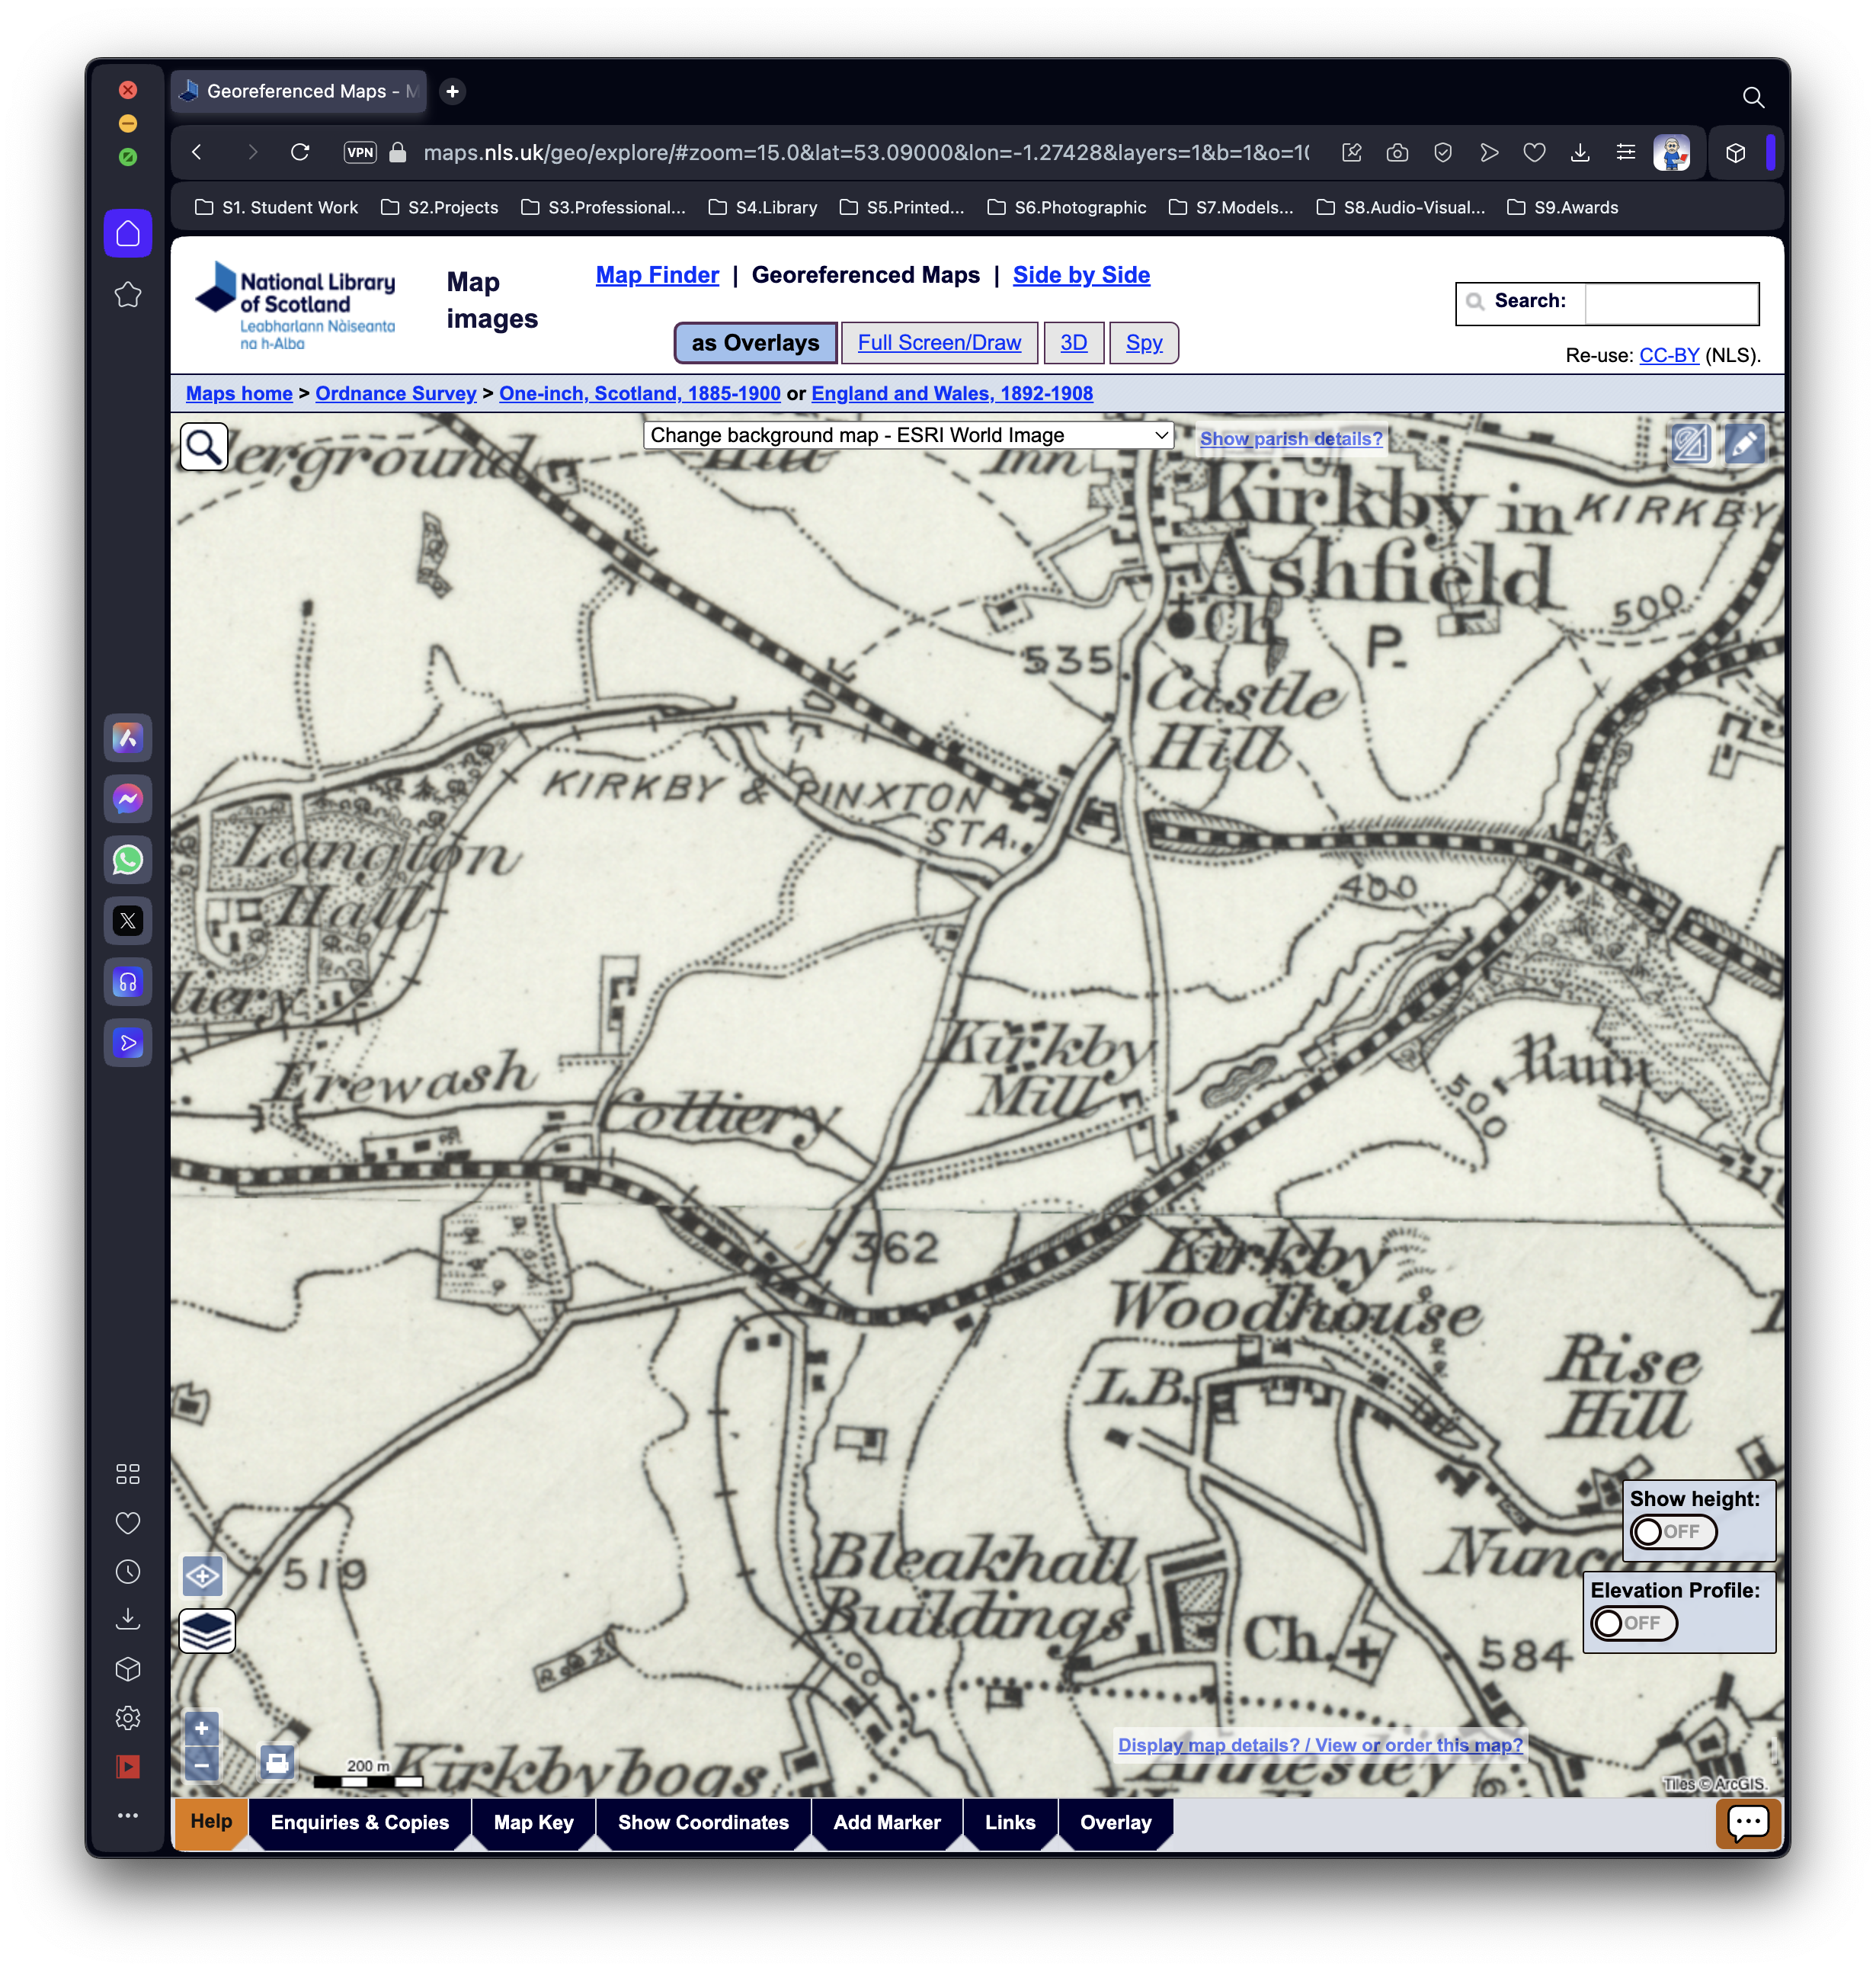The image size is (1876, 1971).
Task: Zoom in with the plus button
Action: click(x=202, y=1728)
